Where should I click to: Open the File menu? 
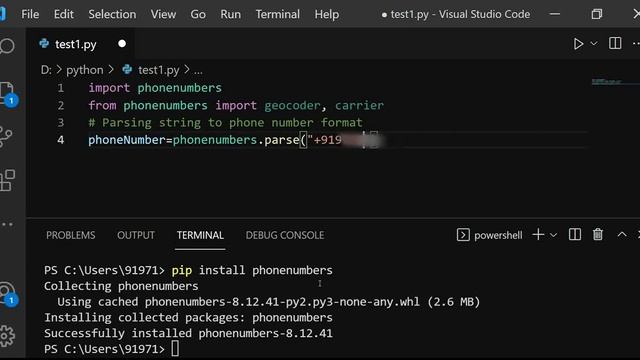click(30, 14)
